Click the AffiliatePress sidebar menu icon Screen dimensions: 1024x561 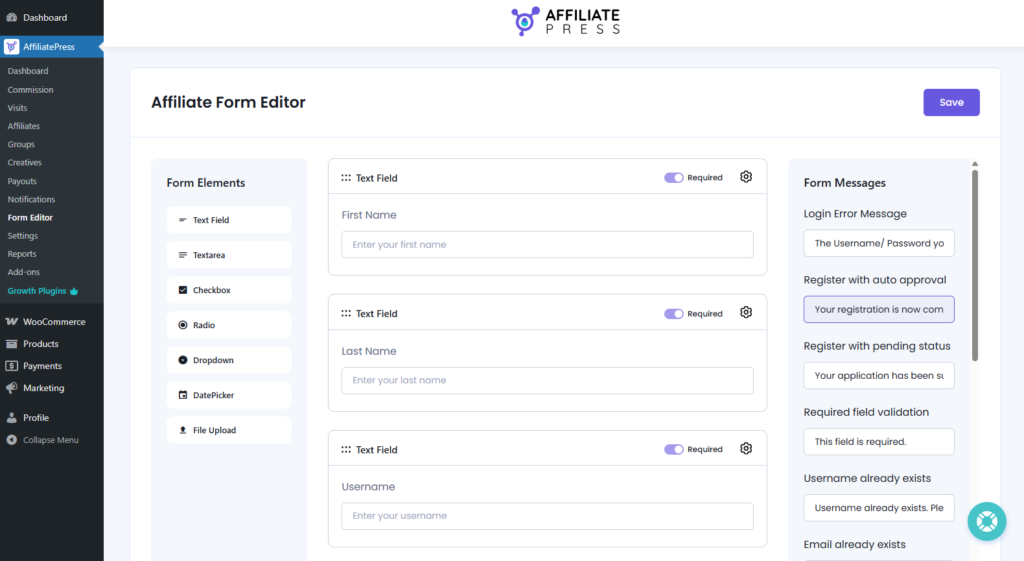[x=12, y=46]
